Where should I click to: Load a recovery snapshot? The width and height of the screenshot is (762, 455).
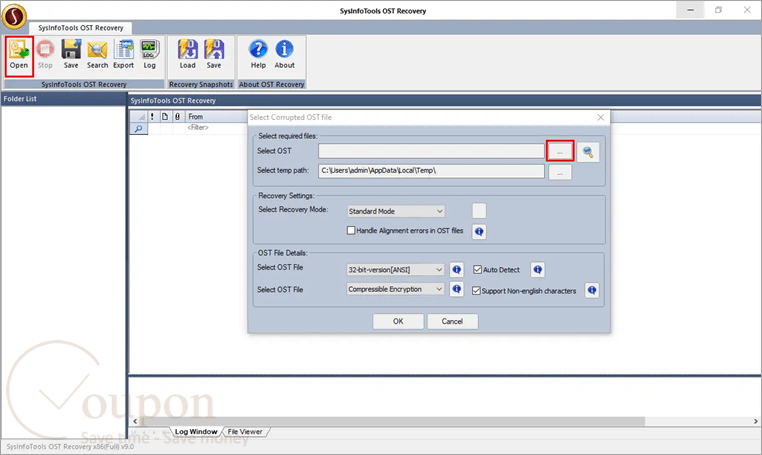click(188, 54)
